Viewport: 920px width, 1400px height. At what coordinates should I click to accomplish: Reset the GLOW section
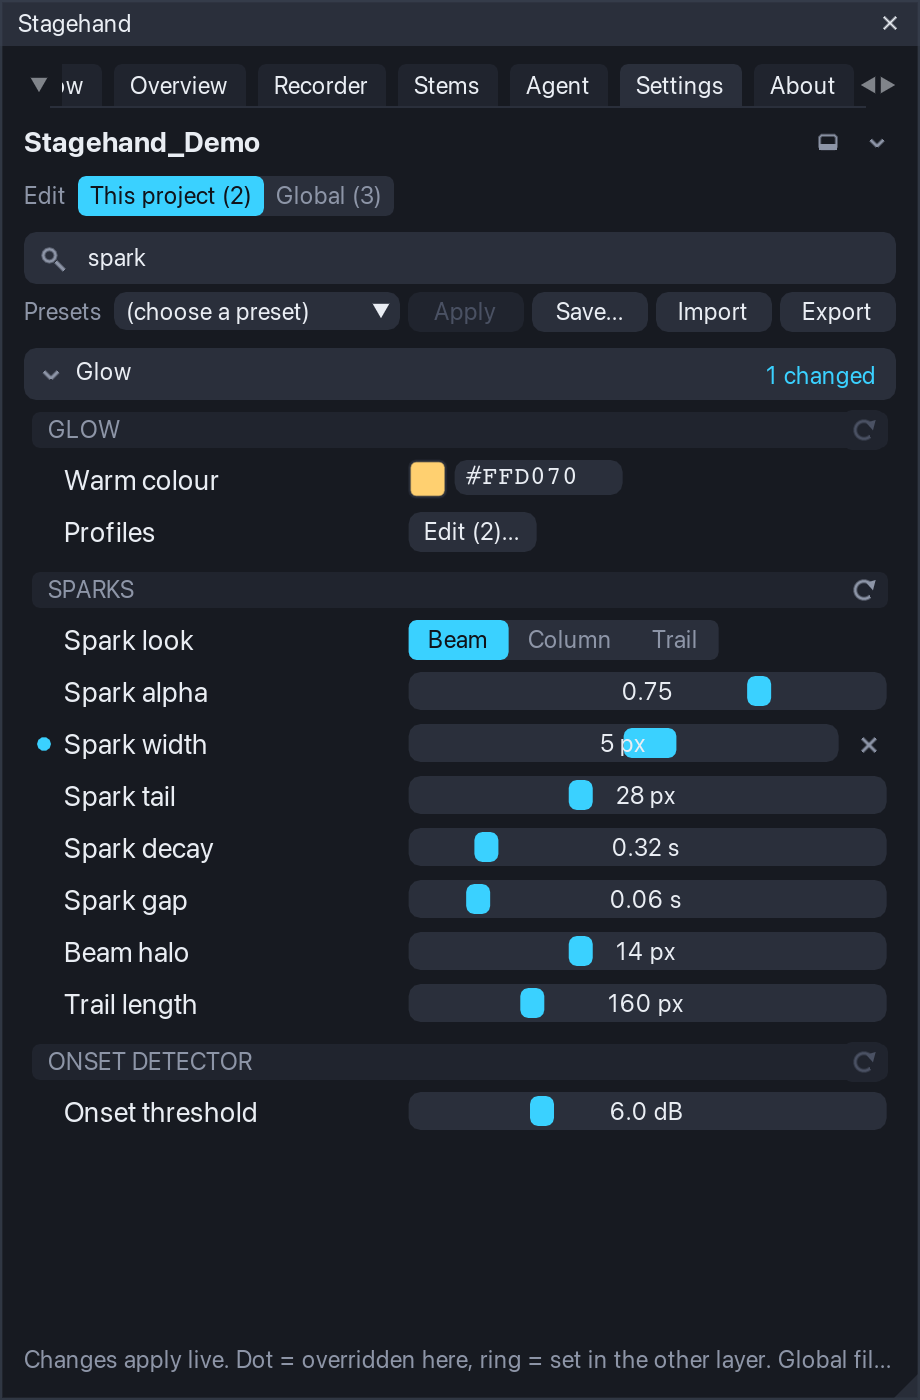click(x=864, y=430)
